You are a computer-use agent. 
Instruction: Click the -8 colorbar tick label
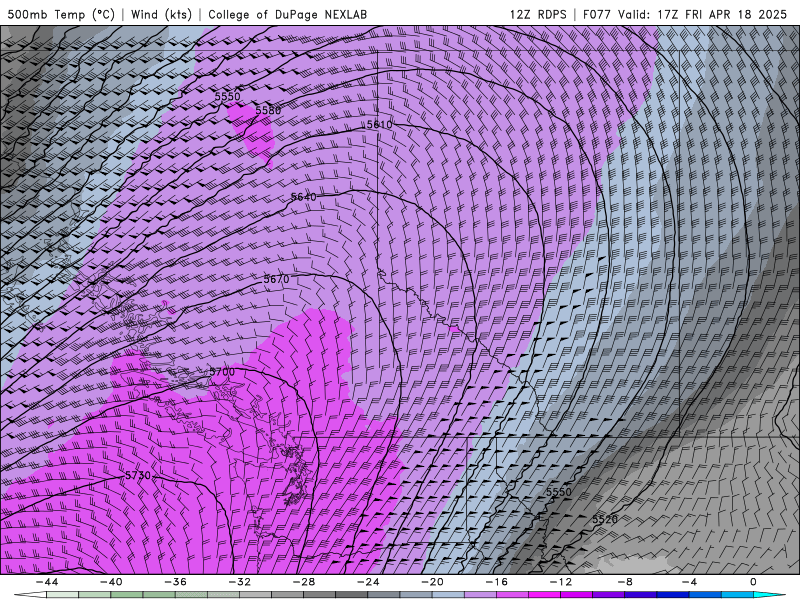click(x=625, y=582)
